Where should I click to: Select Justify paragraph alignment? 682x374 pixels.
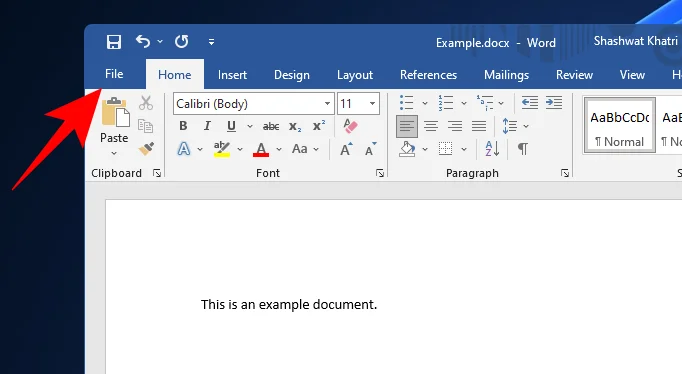point(479,126)
